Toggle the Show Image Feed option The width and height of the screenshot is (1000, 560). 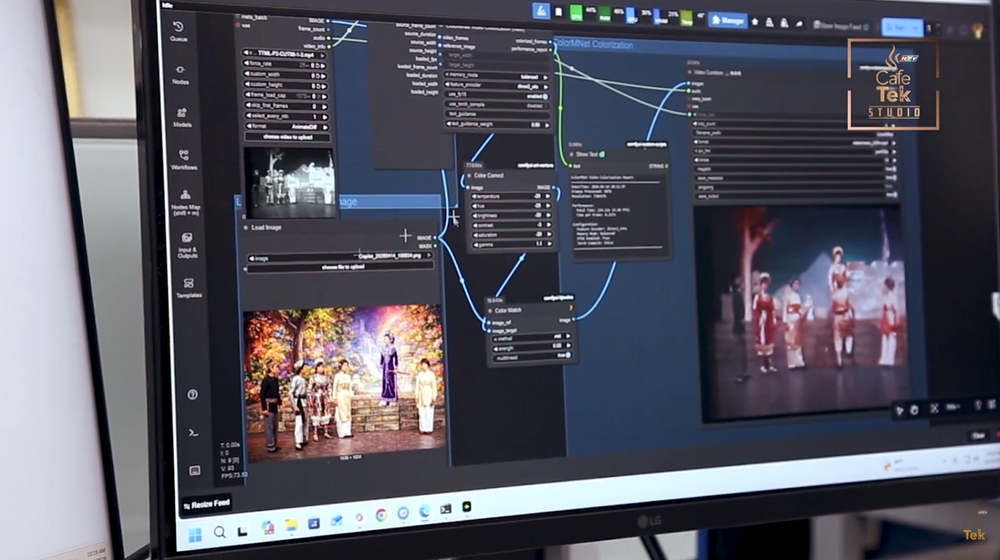pyautogui.click(x=841, y=26)
